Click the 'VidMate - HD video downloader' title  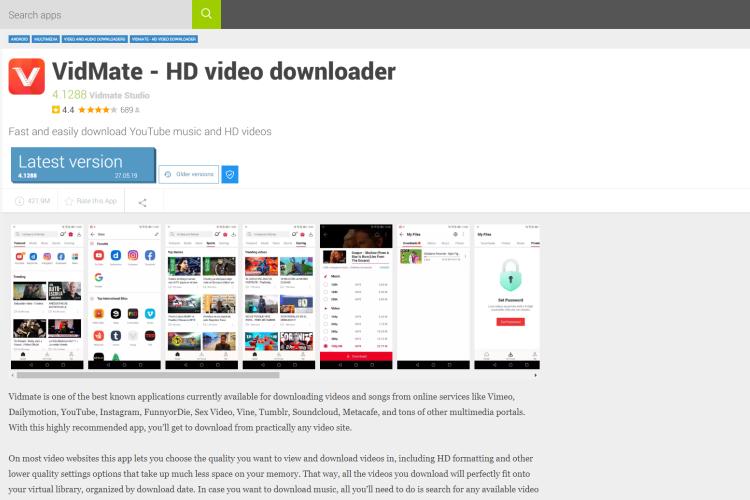(x=223, y=72)
